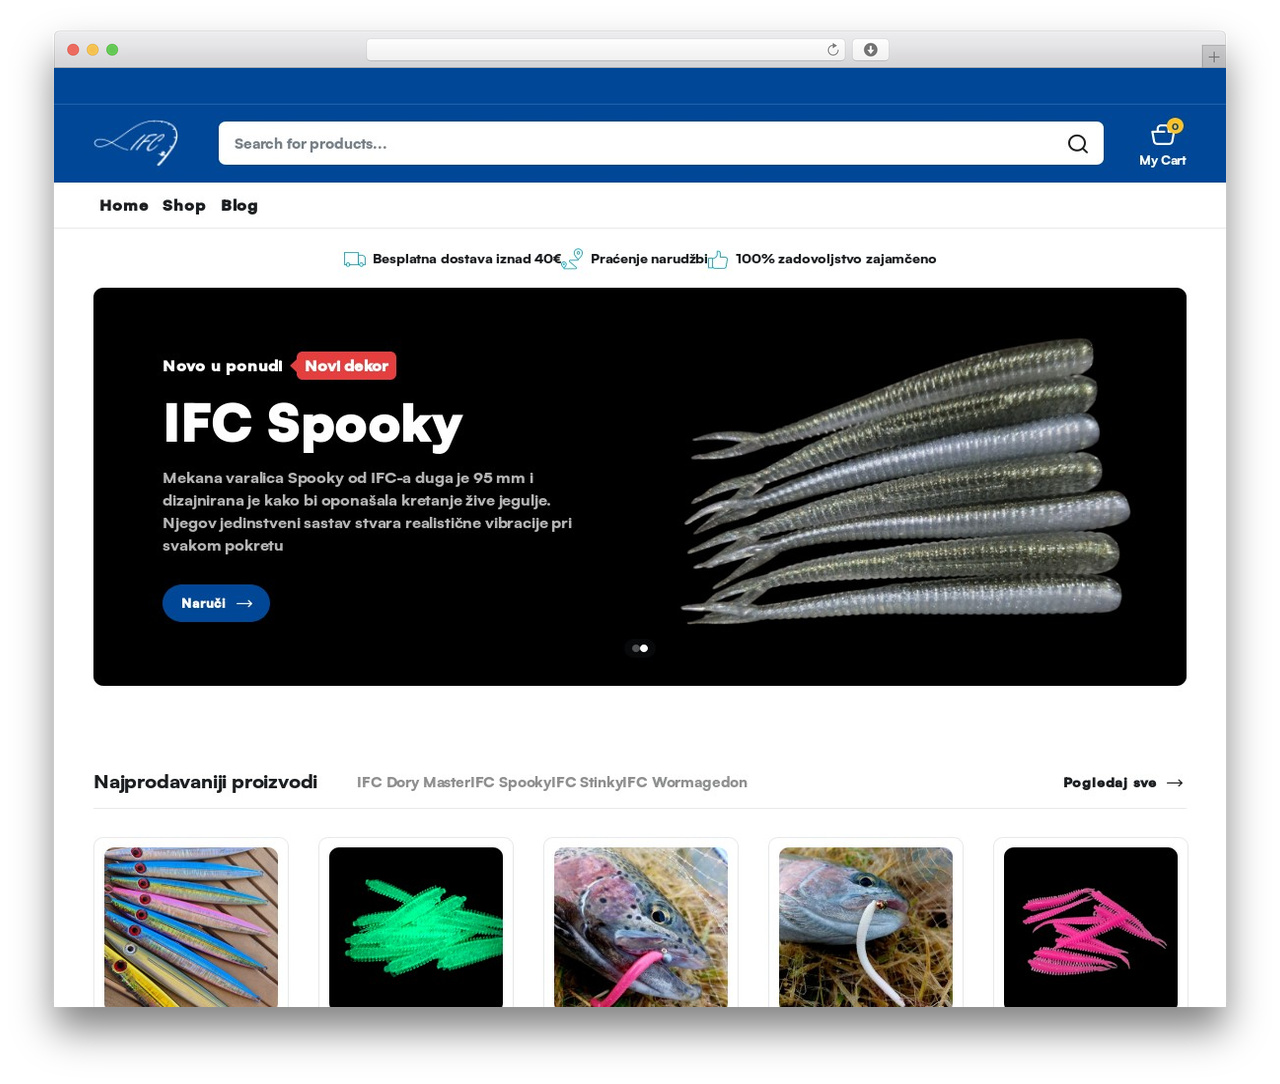This screenshot has width=1280, height=1084.
Task: Open the My Cart basket icon
Action: pos(1162,134)
